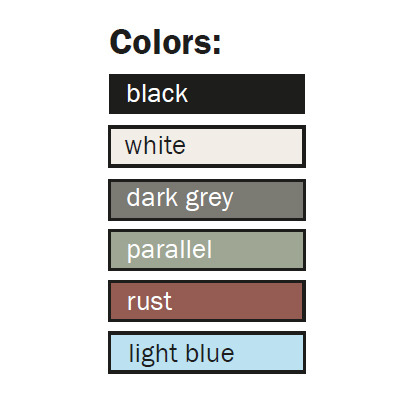
Task: Select the first swatch under Colors heading
Action: (x=207, y=94)
